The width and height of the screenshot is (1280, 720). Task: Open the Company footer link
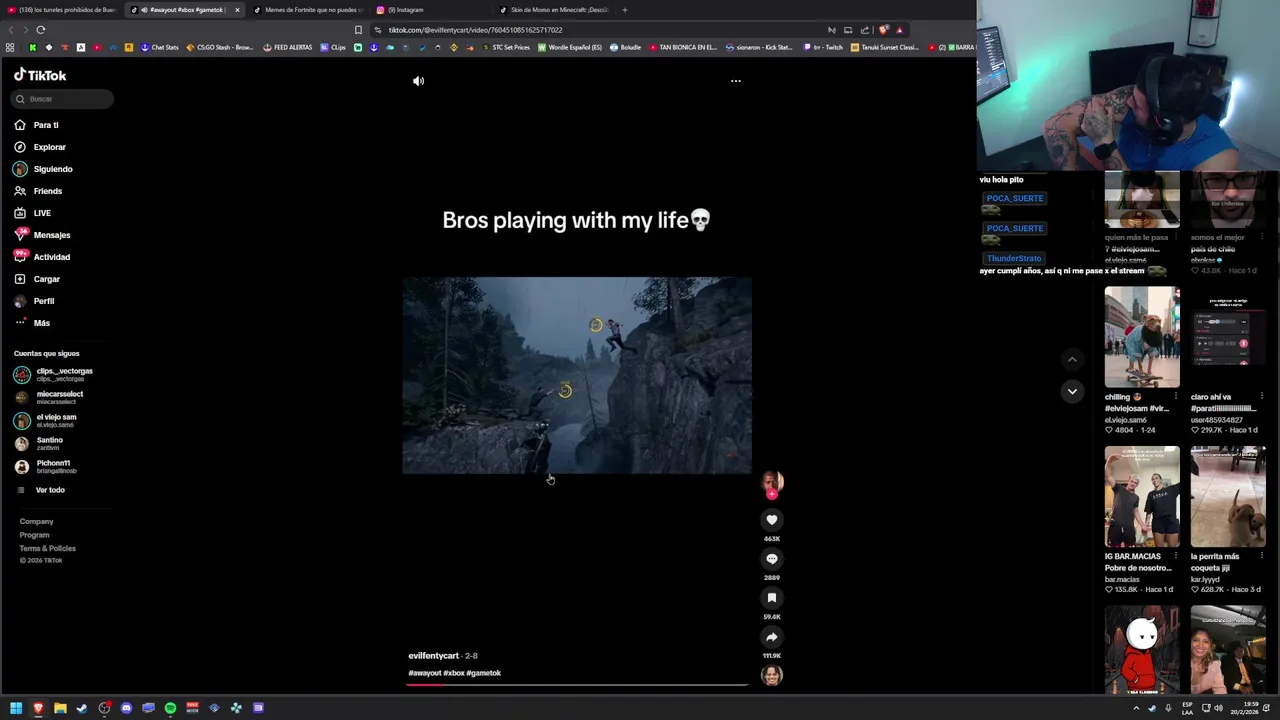click(x=36, y=521)
